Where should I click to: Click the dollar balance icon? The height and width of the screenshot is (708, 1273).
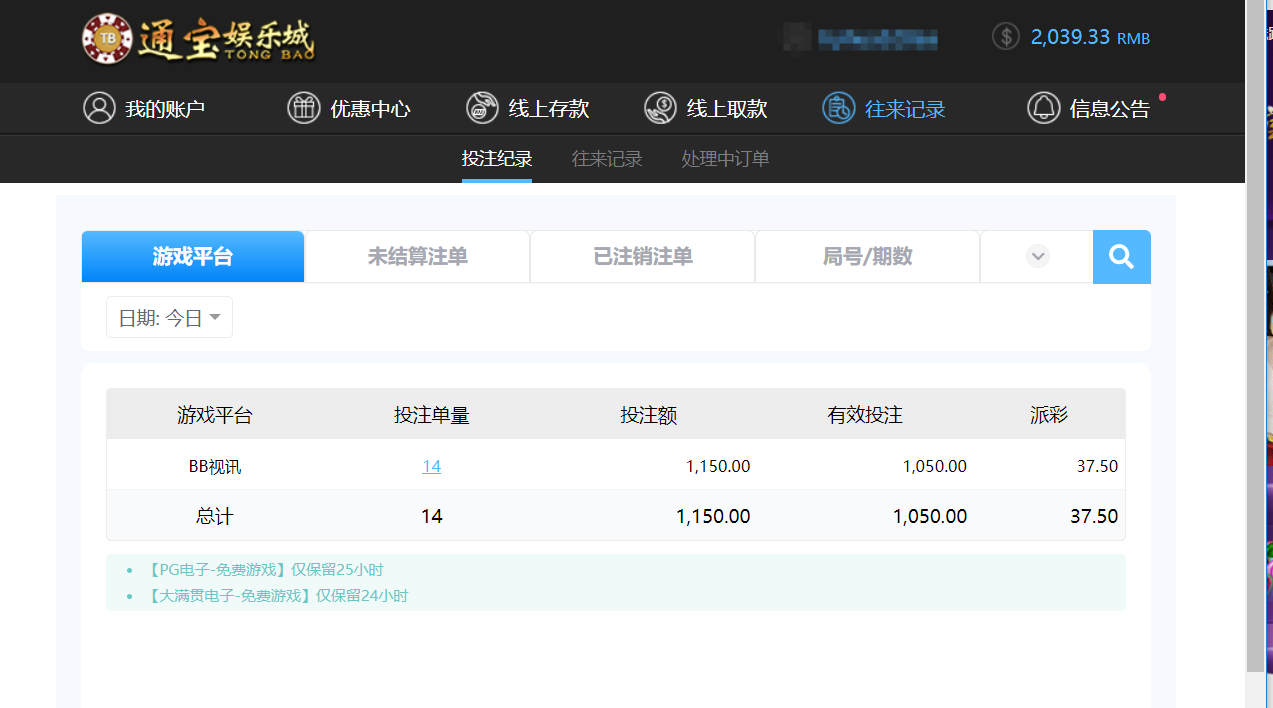tap(1004, 36)
